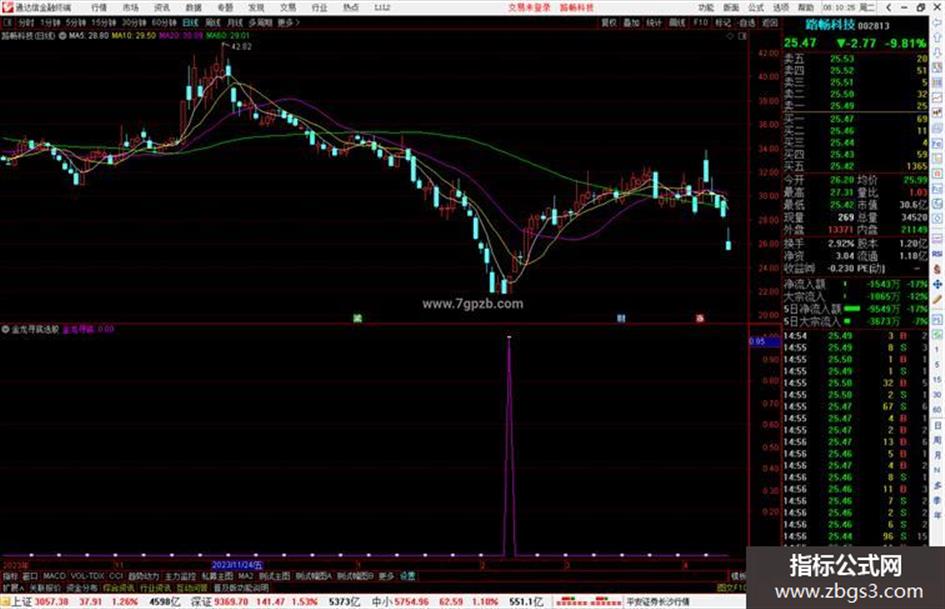Expand 更多 period options
Viewport: 945px width, 609px height.
(288, 22)
